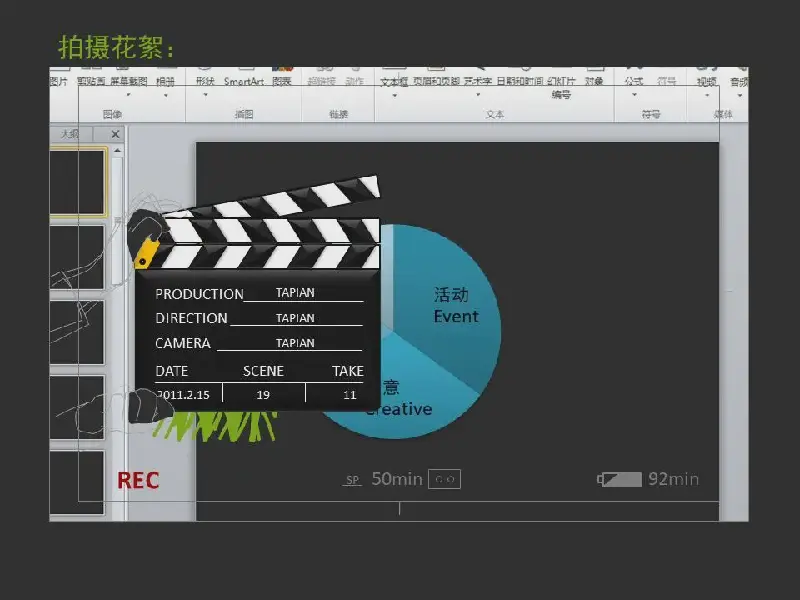Click the PRODUCTION label on clapperboard

click(199, 294)
